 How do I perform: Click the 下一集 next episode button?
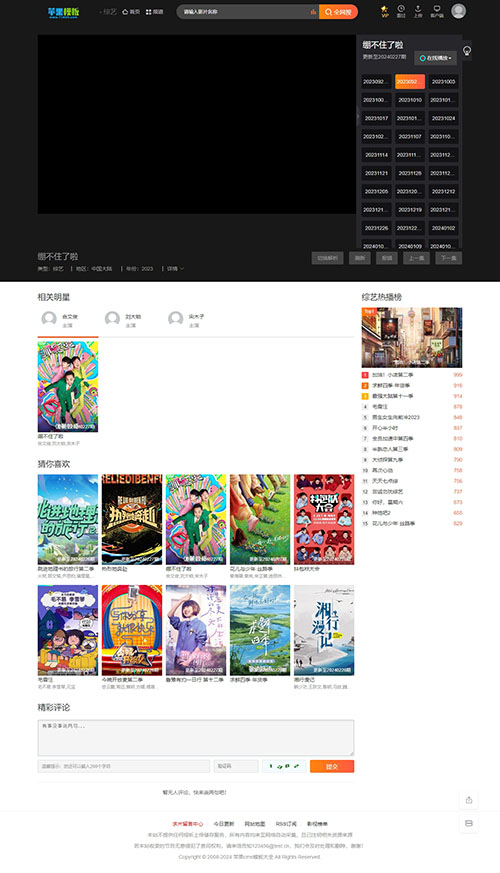pos(449,258)
